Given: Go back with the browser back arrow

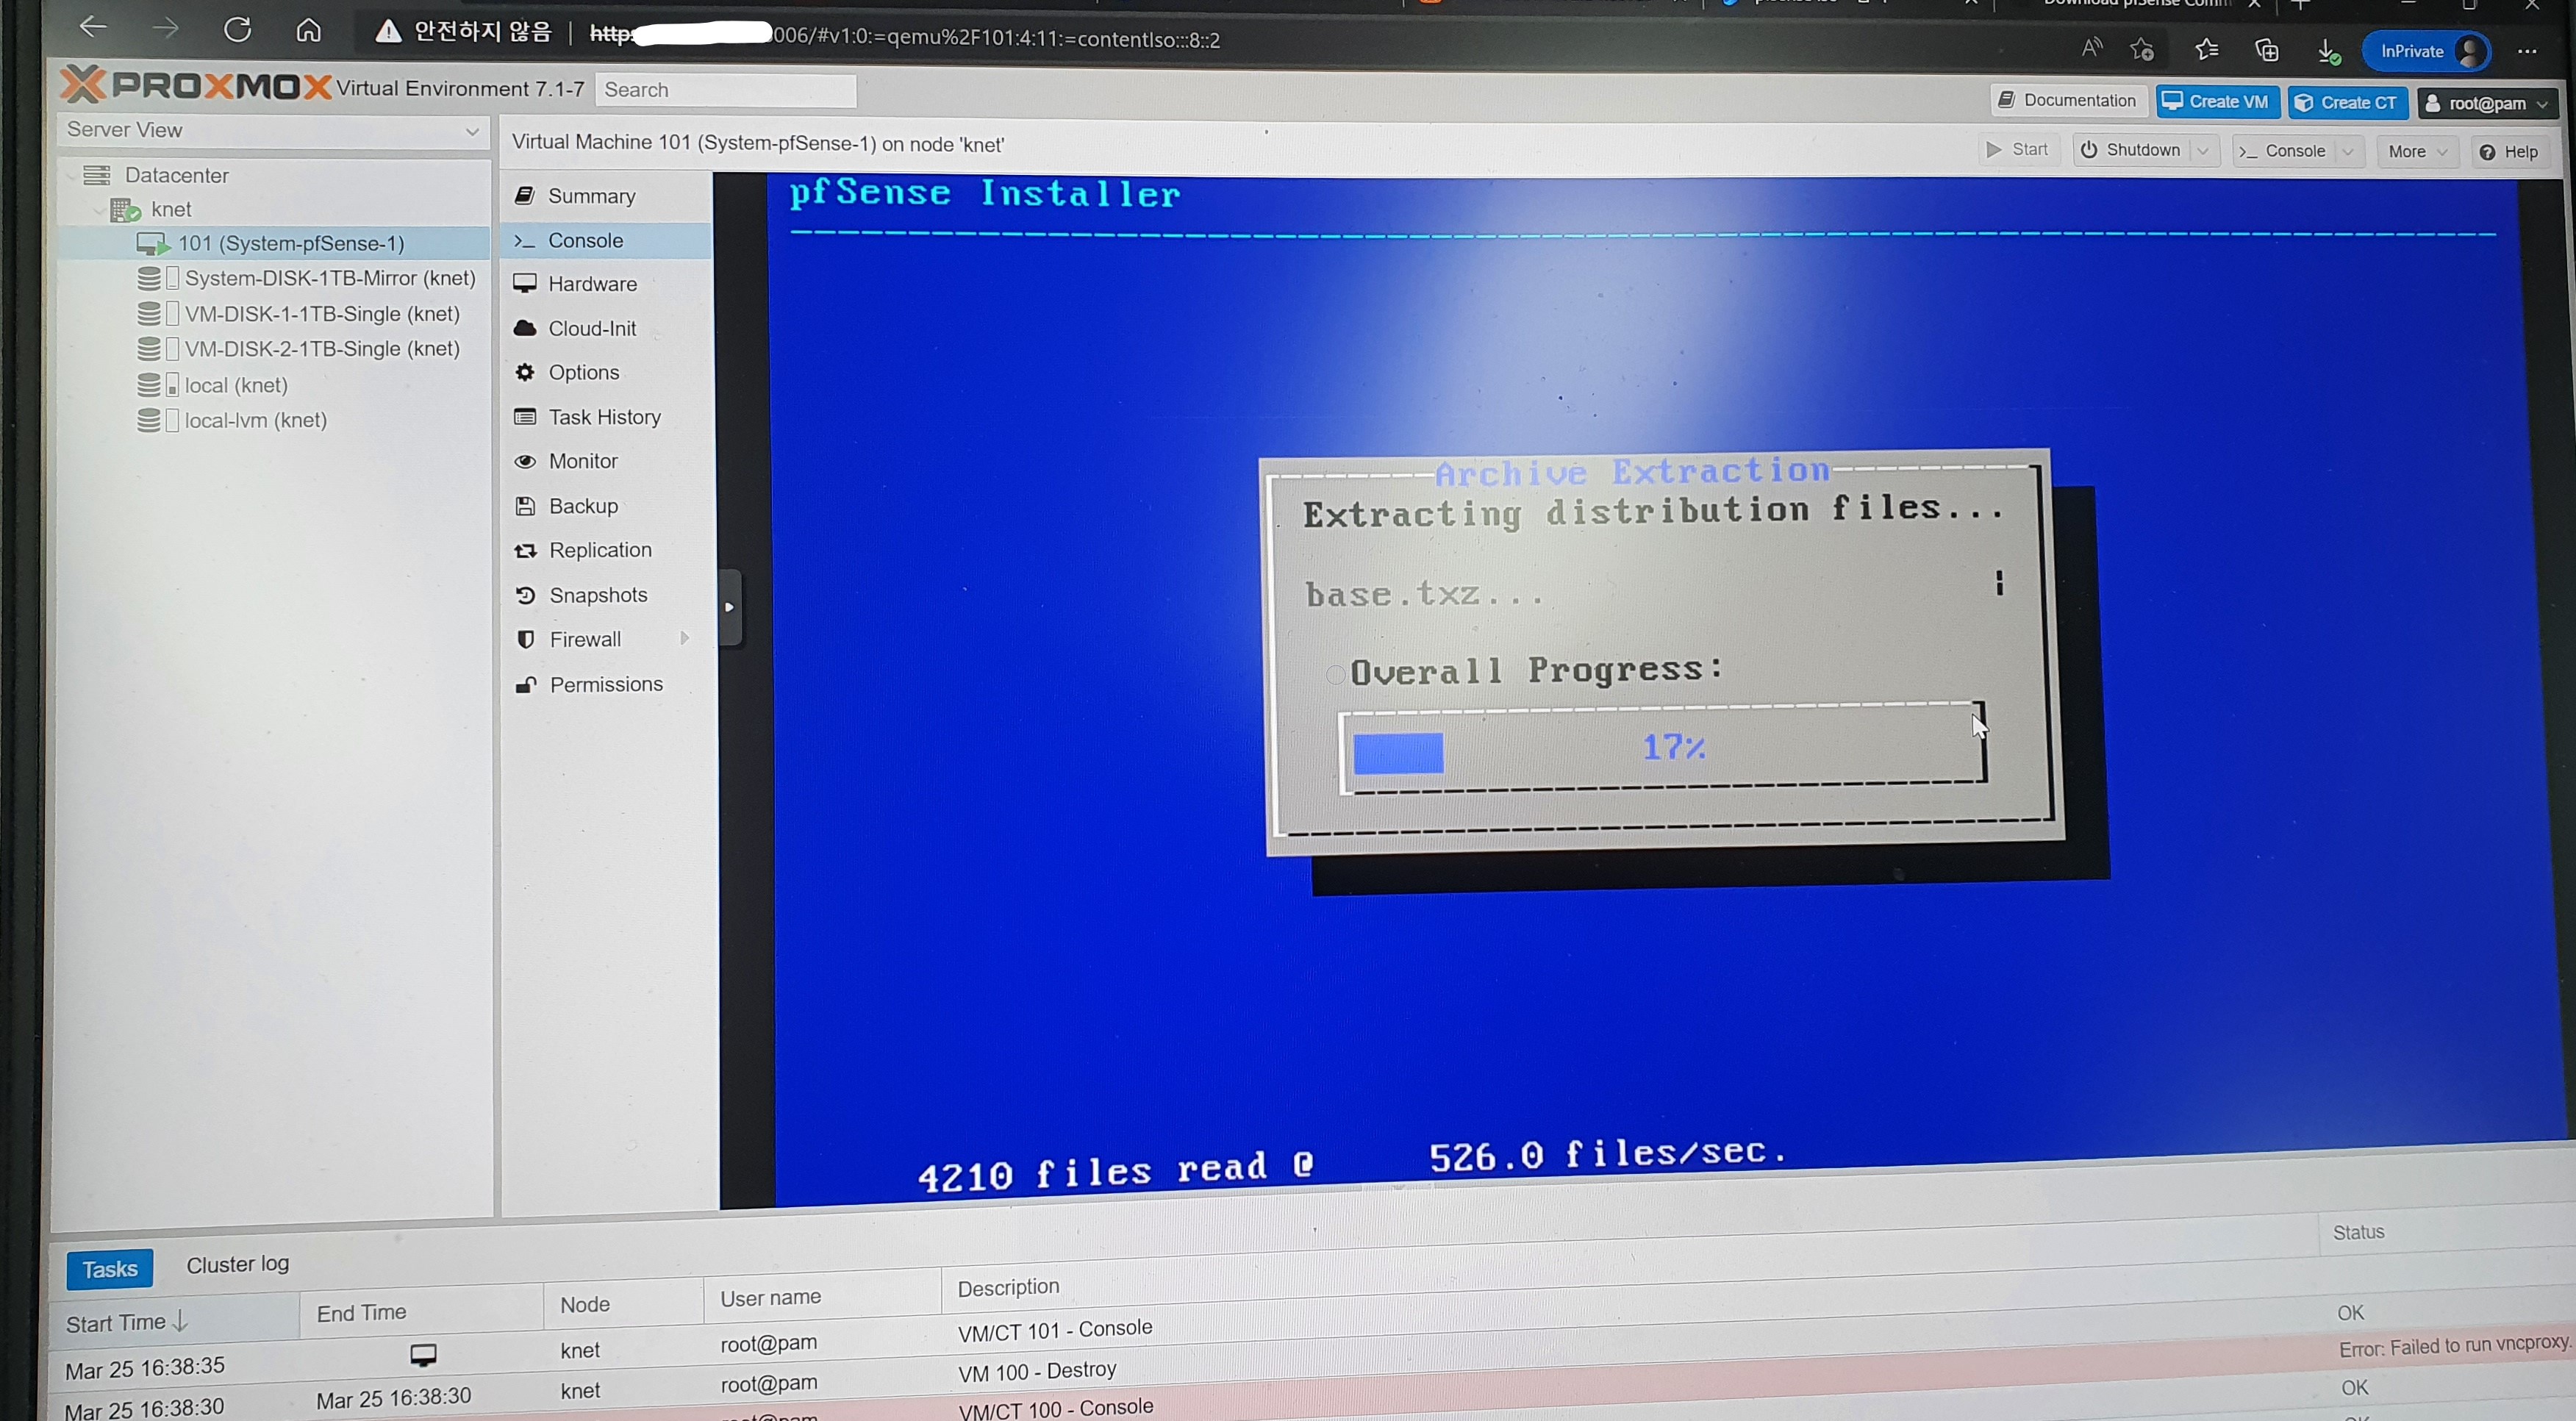Looking at the screenshot, I should click(x=93, y=28).
